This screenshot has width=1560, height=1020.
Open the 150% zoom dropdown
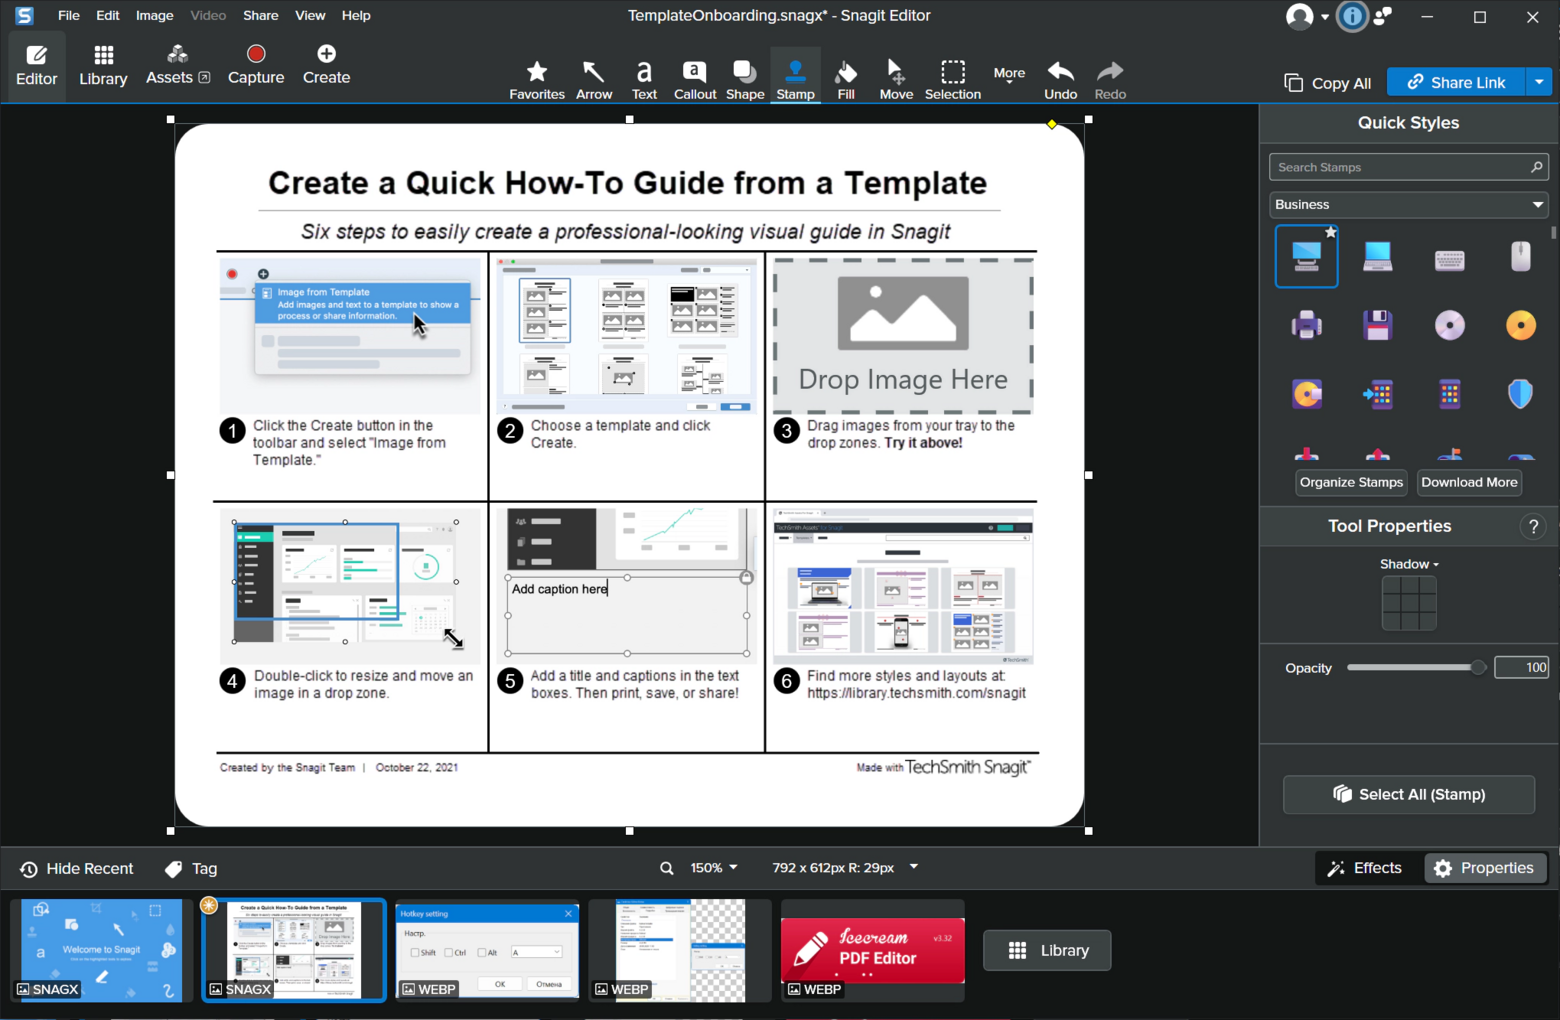click(714, 868)
